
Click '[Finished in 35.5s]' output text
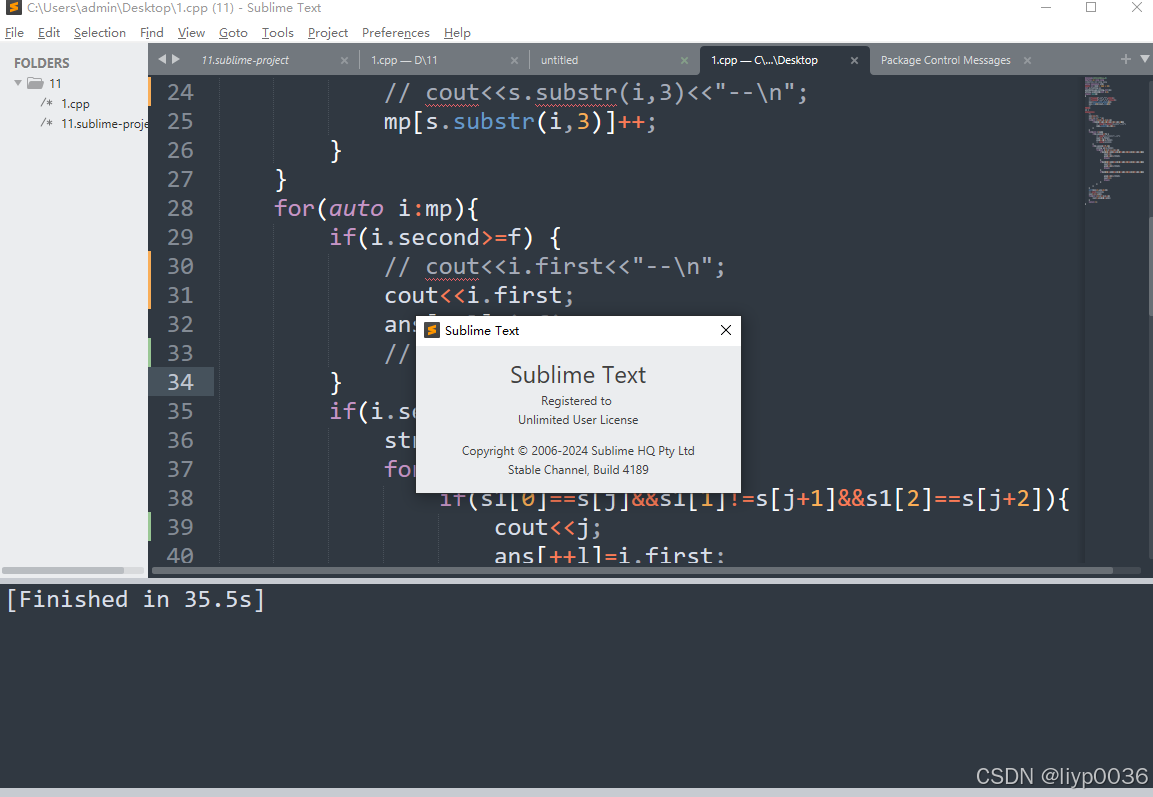[135, 599]
